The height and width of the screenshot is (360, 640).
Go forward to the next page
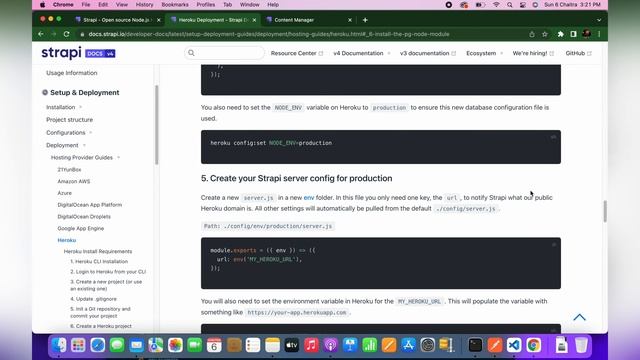click(53, 34)
